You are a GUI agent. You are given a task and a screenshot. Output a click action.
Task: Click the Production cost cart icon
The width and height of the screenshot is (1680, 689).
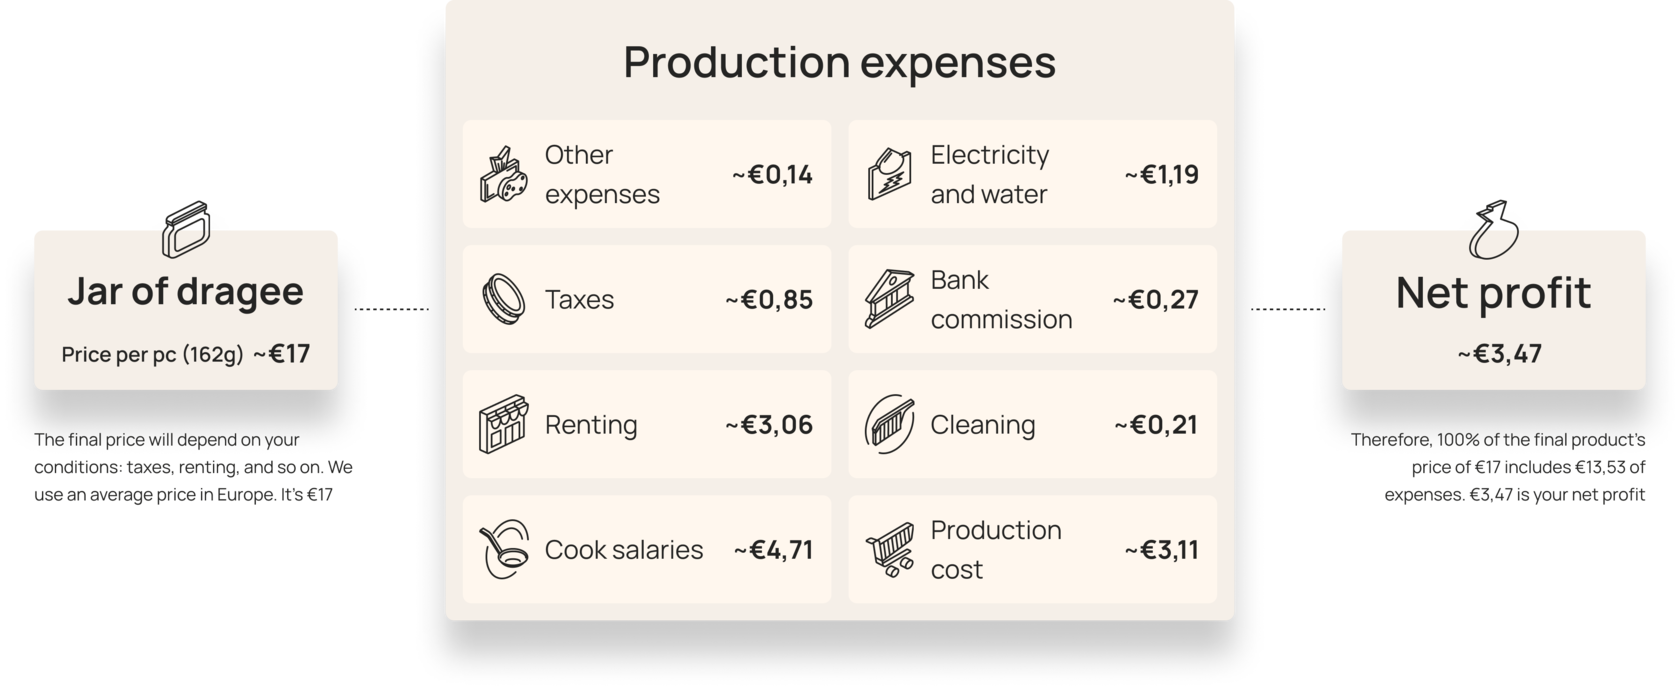click(x=890, y=549)
